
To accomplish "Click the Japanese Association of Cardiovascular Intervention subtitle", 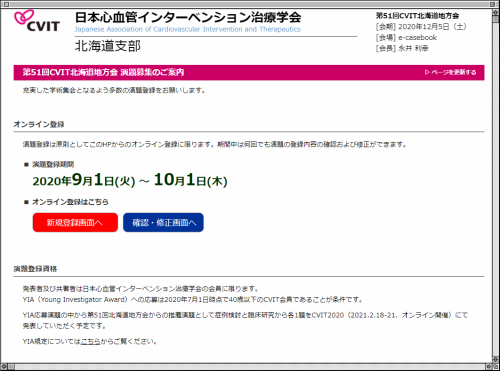I will [188, 29].
